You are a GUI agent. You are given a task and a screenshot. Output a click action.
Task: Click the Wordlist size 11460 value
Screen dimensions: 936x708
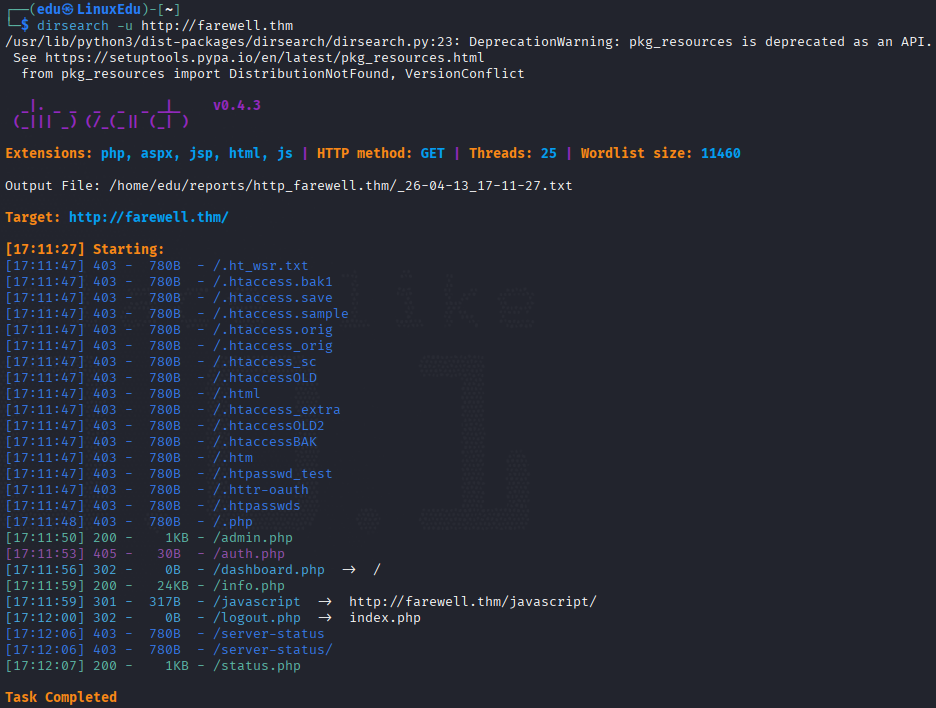point(721,153)
